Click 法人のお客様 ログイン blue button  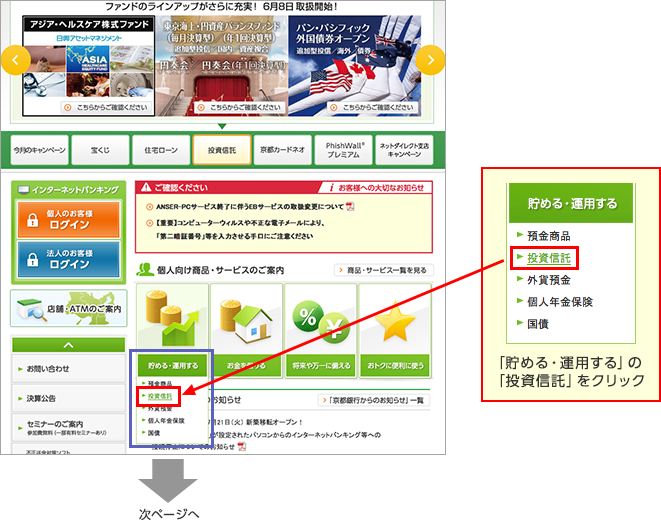(x=69, y=259)
